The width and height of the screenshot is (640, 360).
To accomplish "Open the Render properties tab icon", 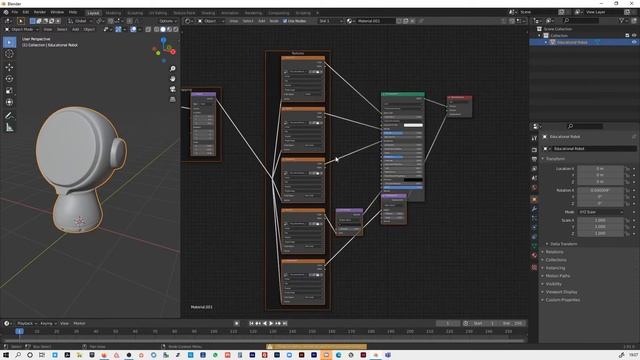I will click(534, 150).
